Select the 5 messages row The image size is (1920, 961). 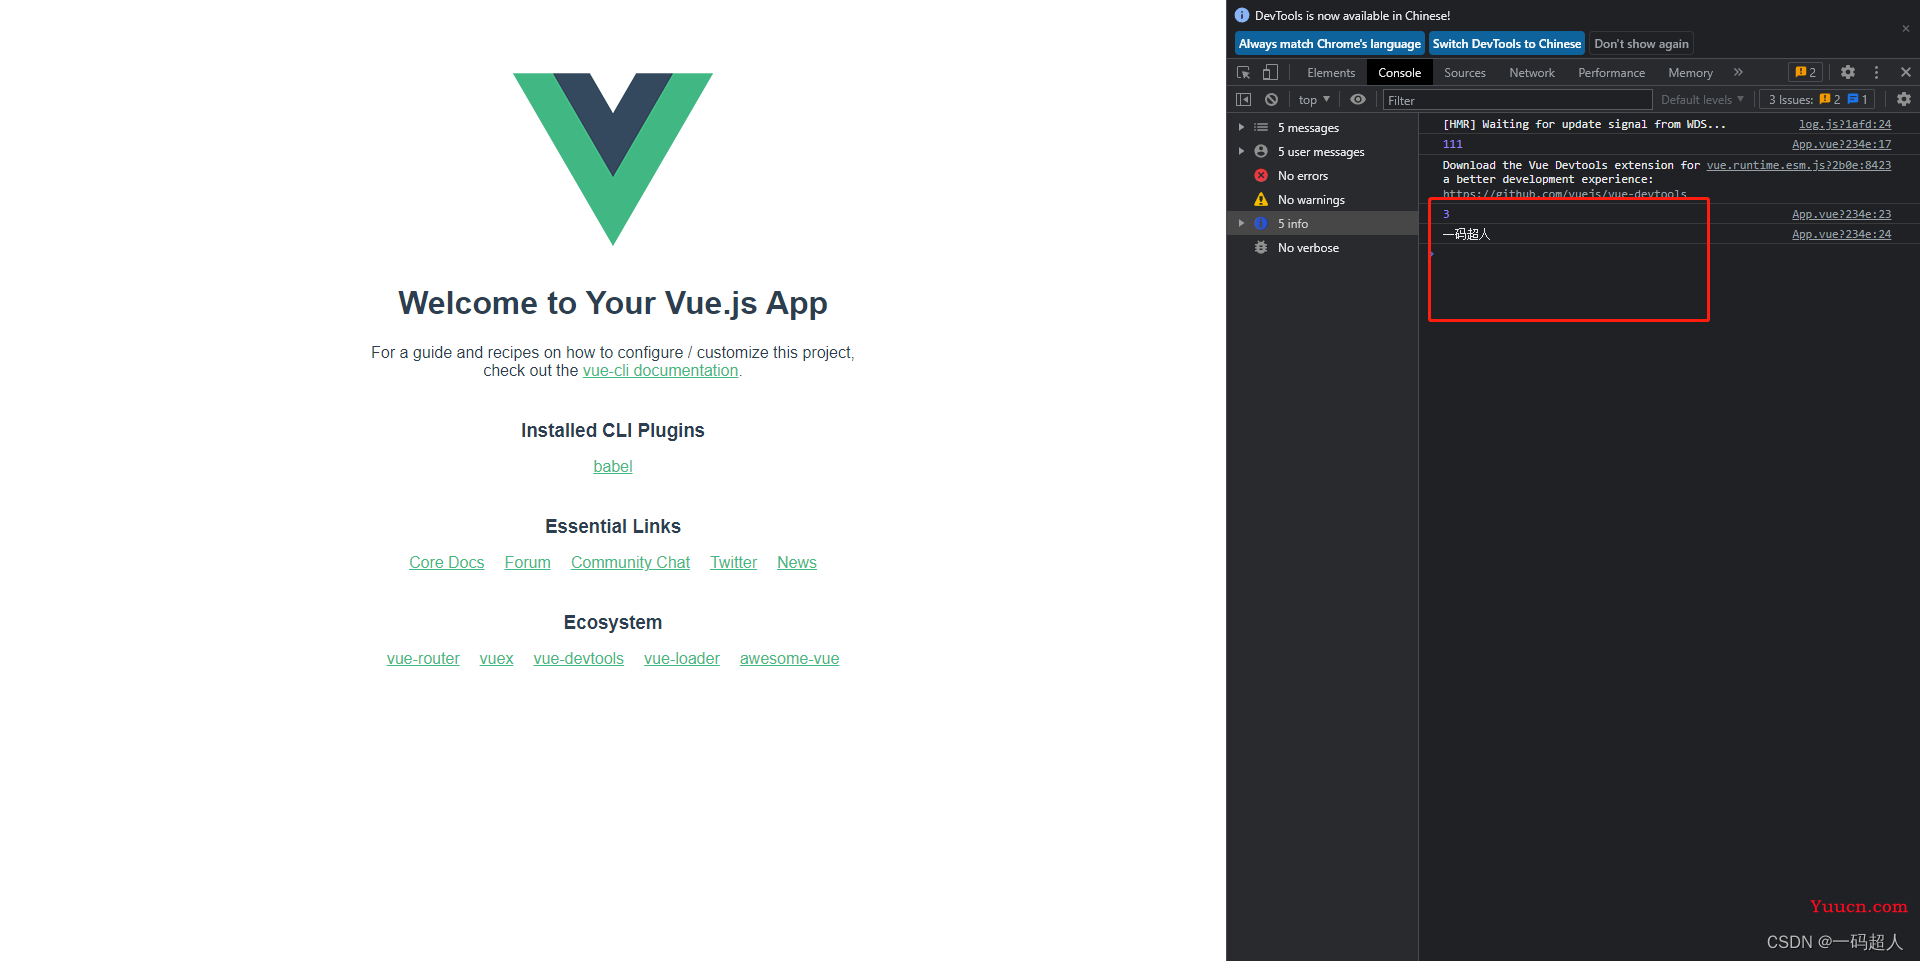point(1322,128)
